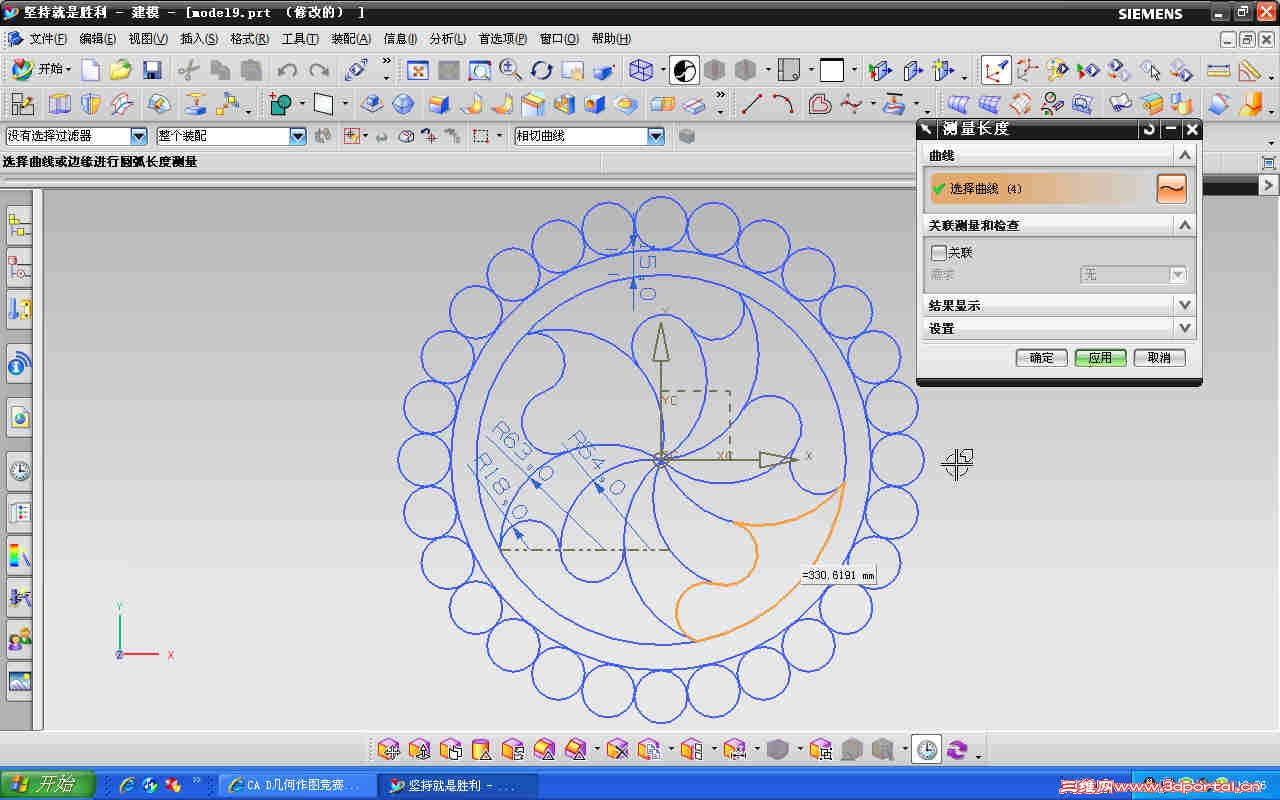Expand the 设置 section
The image size is (1280, 800).
click(x=1184, y=328)
